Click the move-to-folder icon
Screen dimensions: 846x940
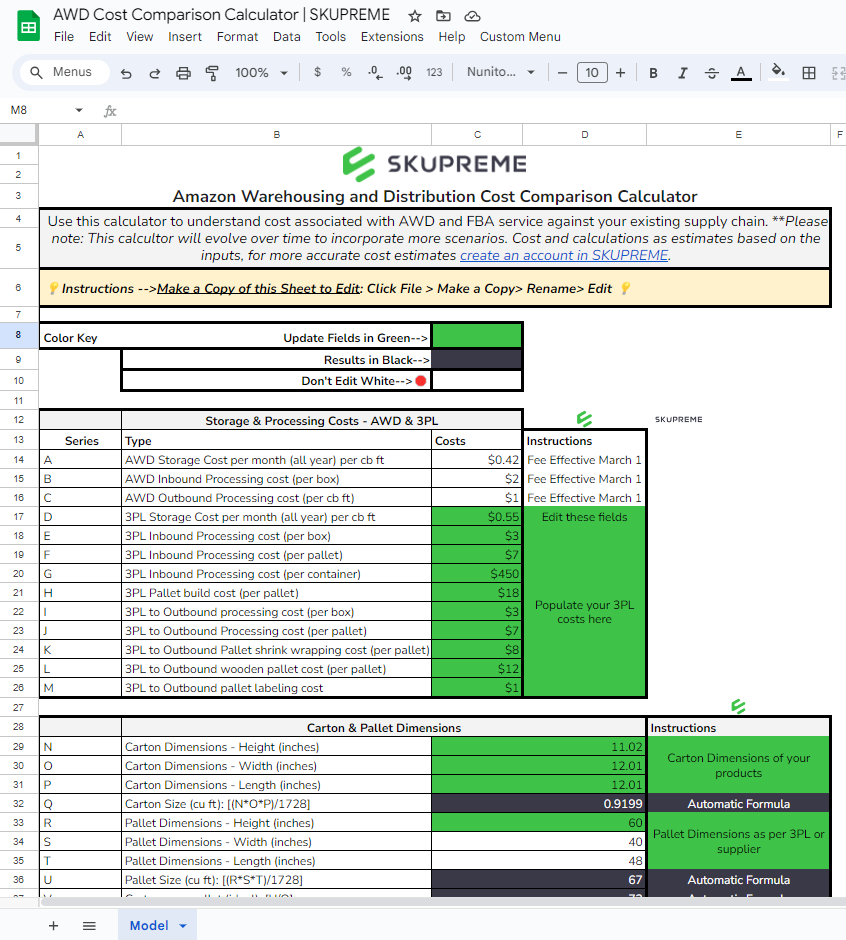[443, 16]
